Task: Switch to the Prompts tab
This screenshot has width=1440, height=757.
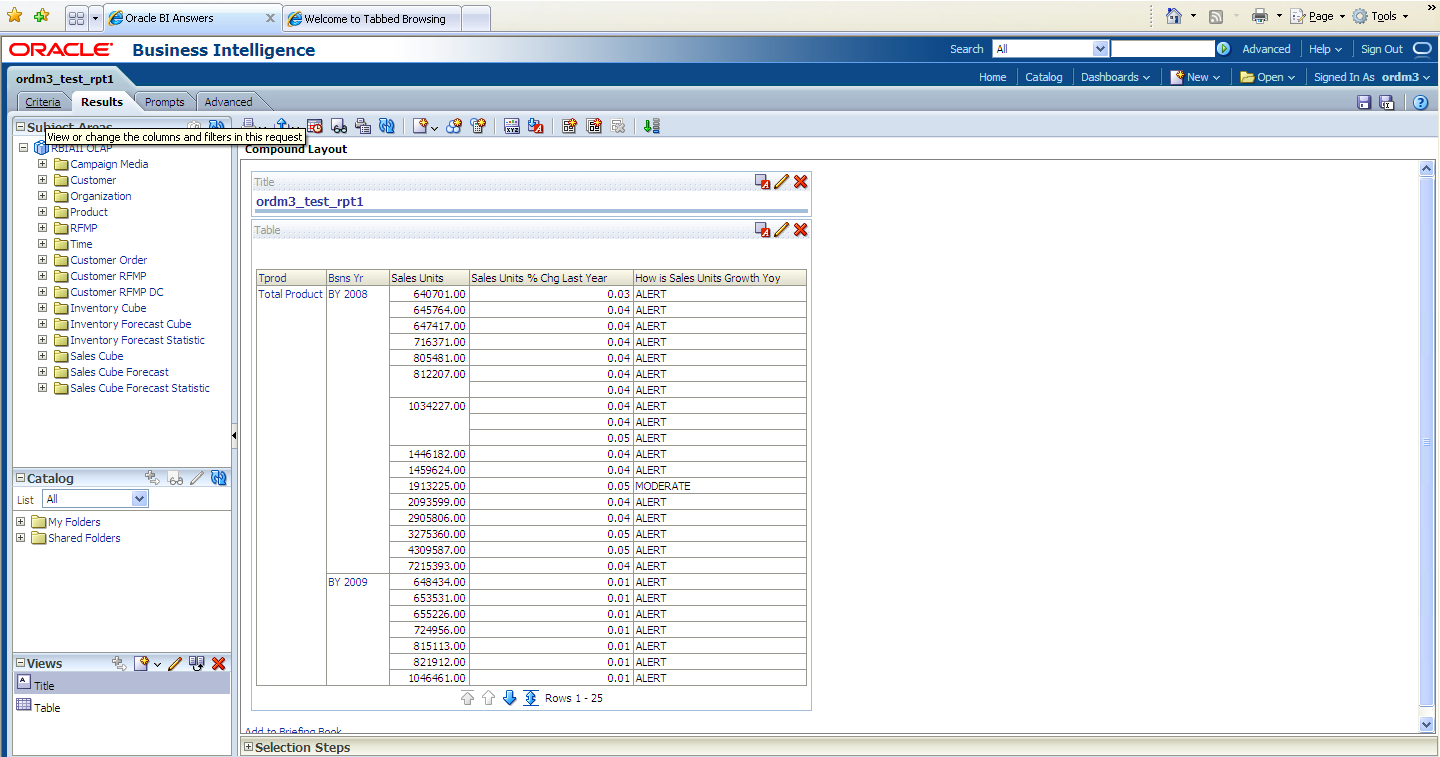Action: [164, 102]
